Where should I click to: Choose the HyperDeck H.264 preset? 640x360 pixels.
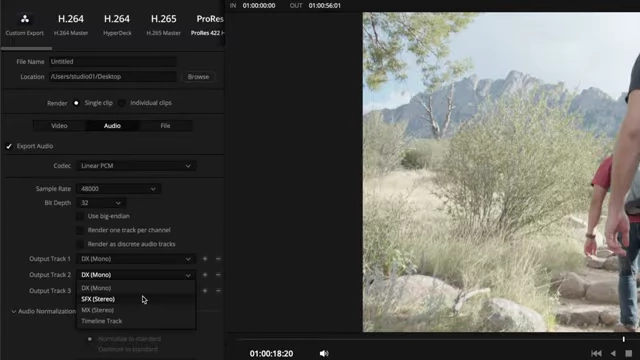117,24
